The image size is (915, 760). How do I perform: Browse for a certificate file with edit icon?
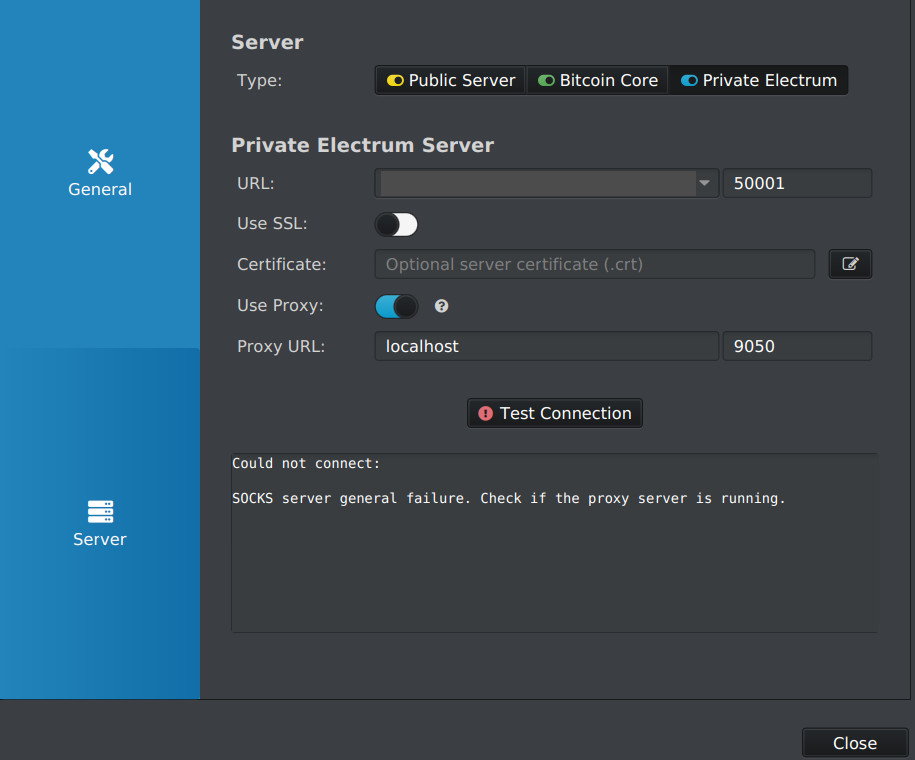(x=850, y=264)
